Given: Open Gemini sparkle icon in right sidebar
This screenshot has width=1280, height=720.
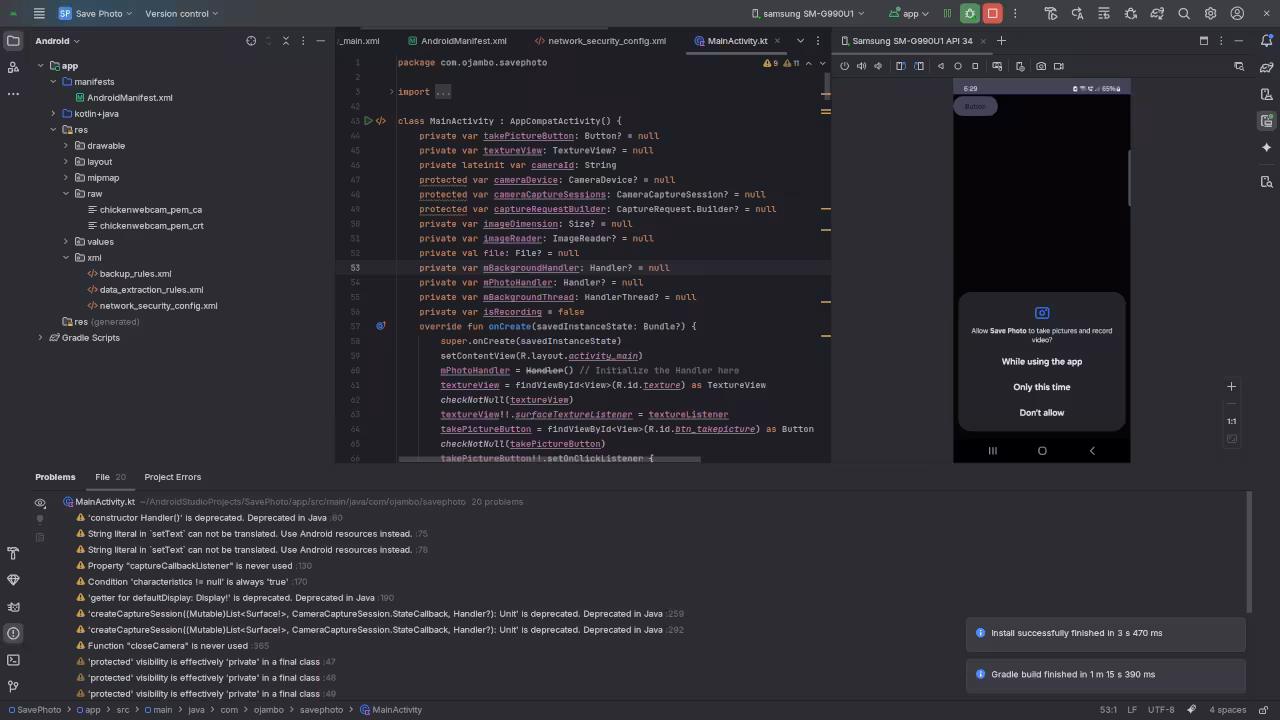Looking at the screenshot, I should [x=1266, y=147].
